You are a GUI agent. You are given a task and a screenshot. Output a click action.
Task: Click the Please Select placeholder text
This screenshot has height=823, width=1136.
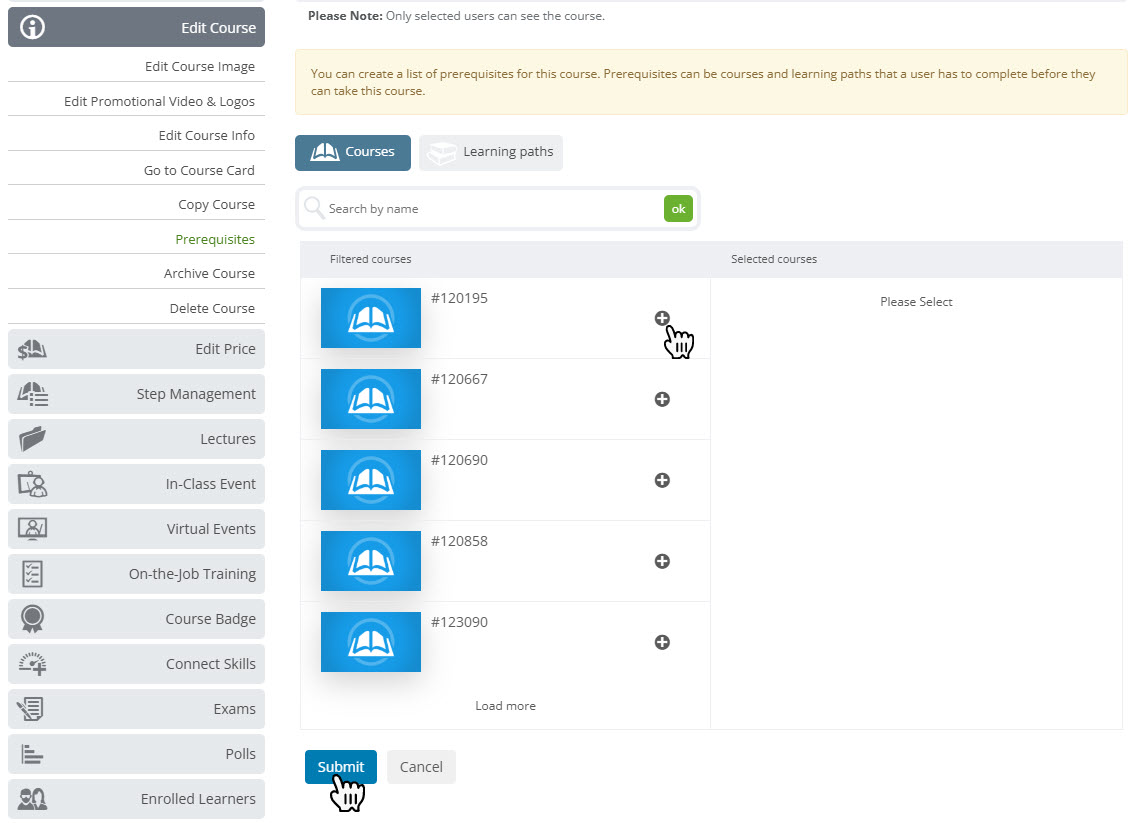point(916,301)
